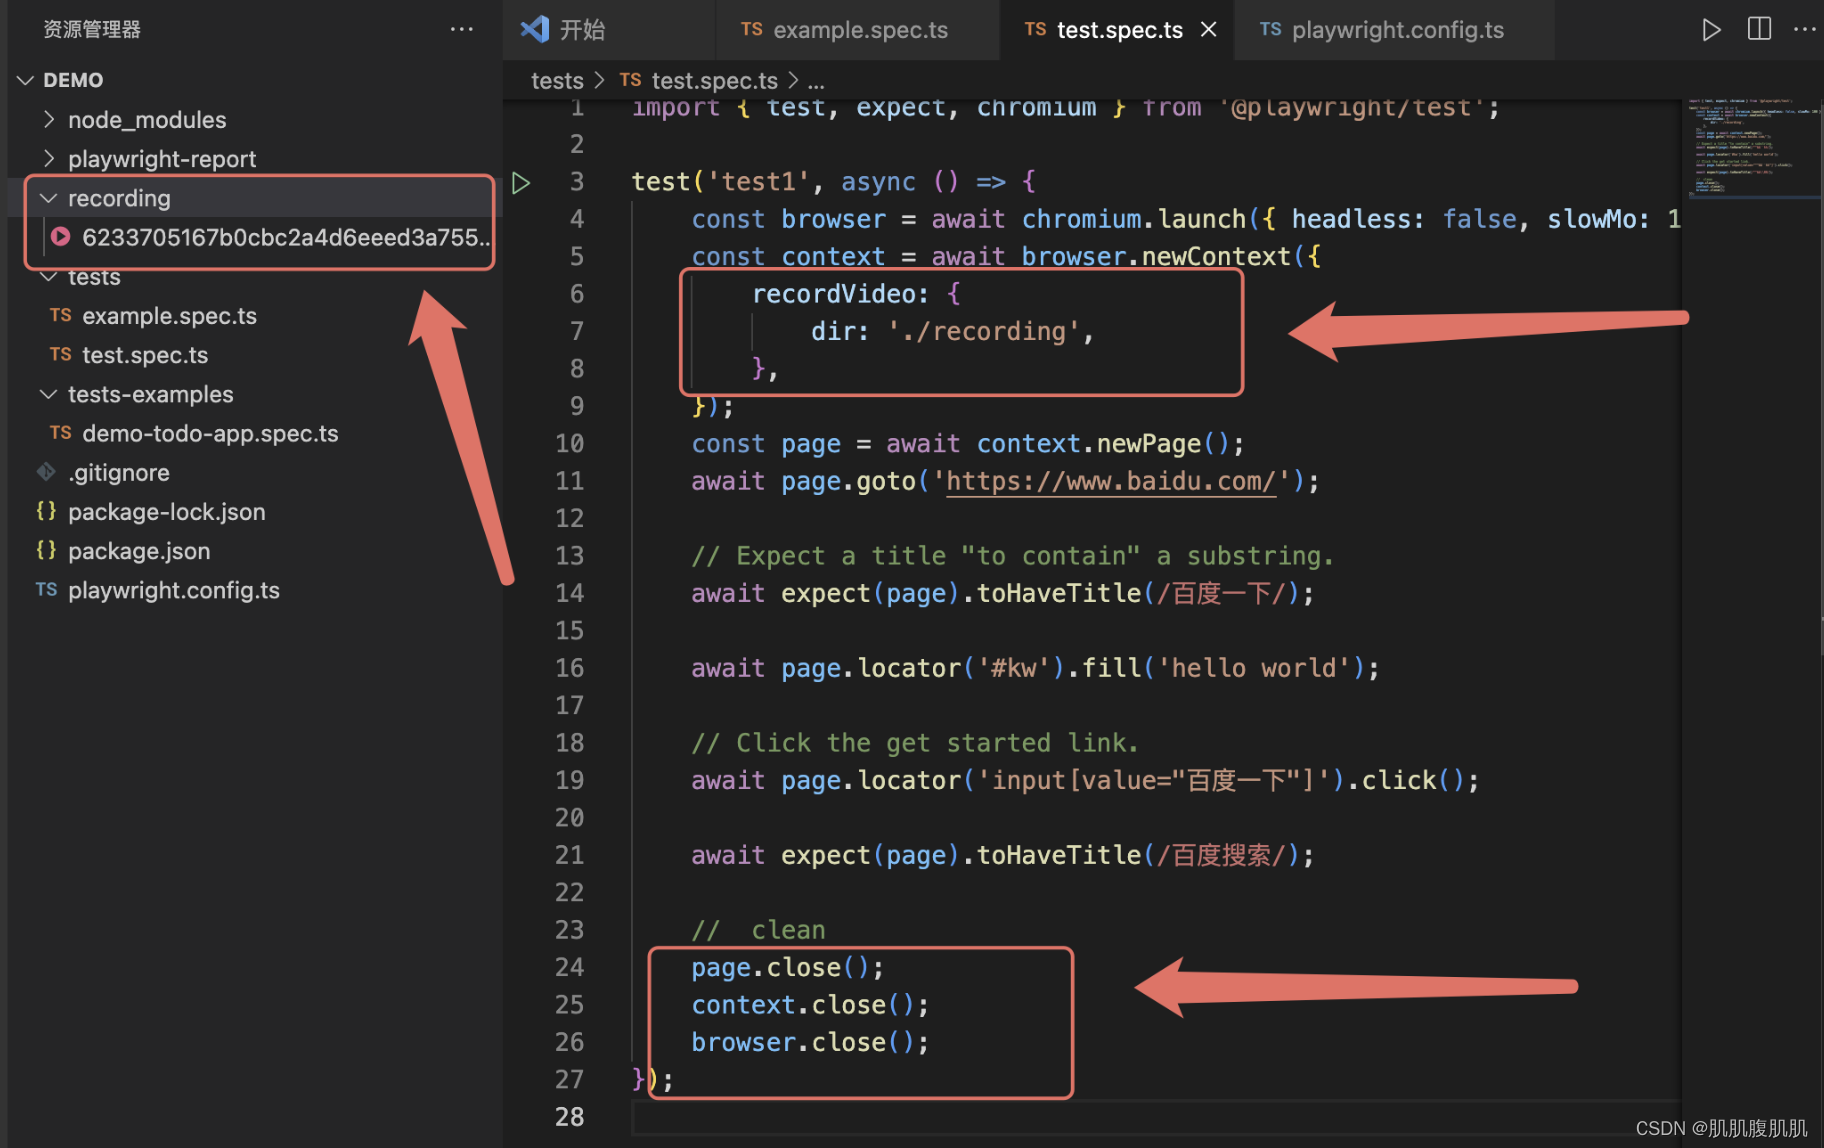Open demo-todo-app.spec.ts in the explorer

(x=210, y=433)
